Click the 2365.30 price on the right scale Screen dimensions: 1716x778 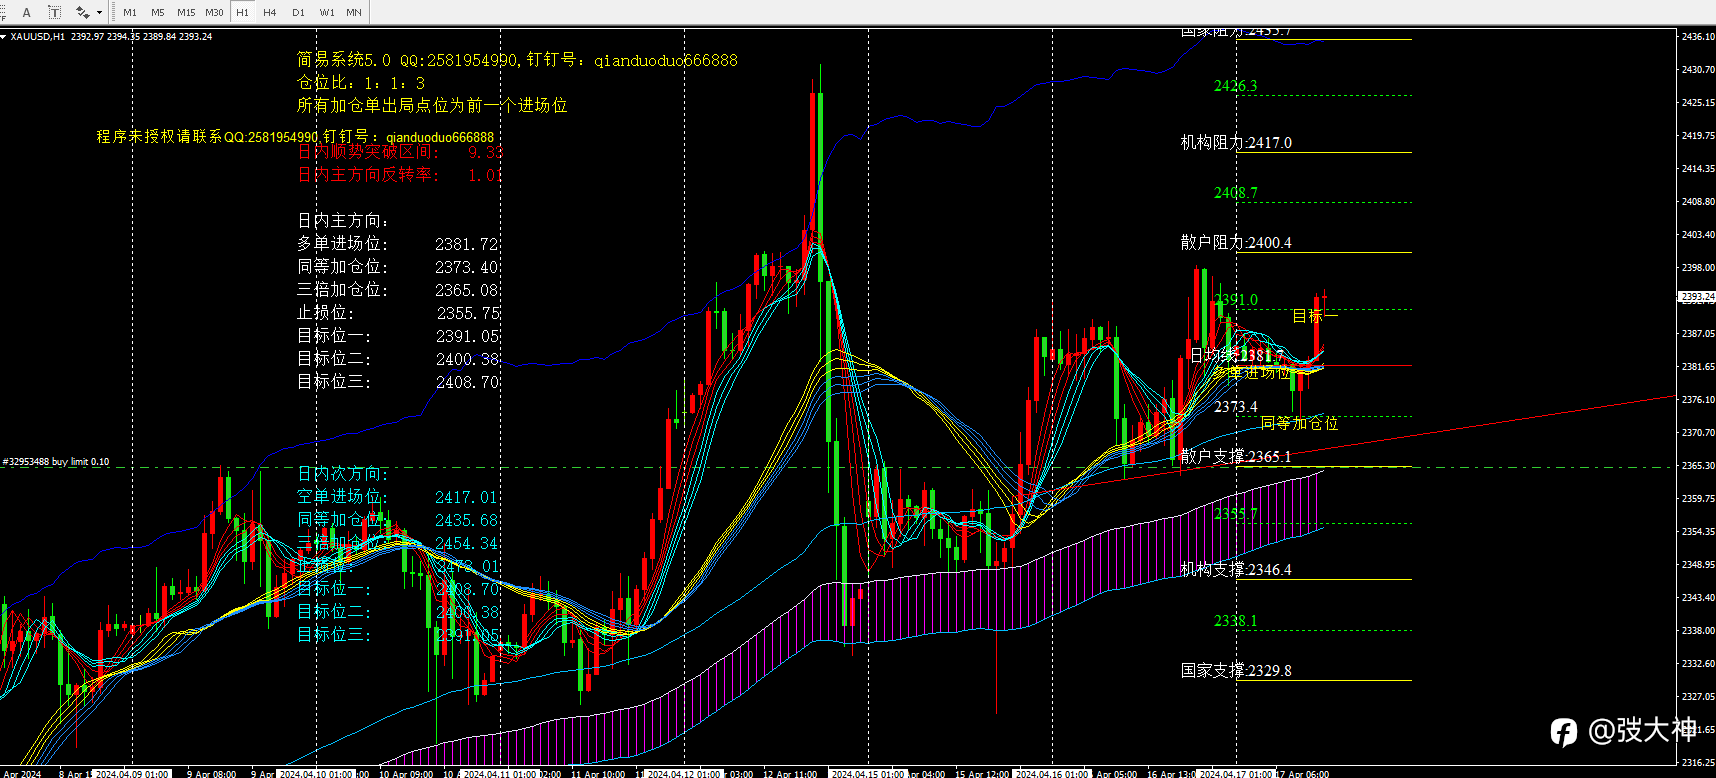[1698, 465]
